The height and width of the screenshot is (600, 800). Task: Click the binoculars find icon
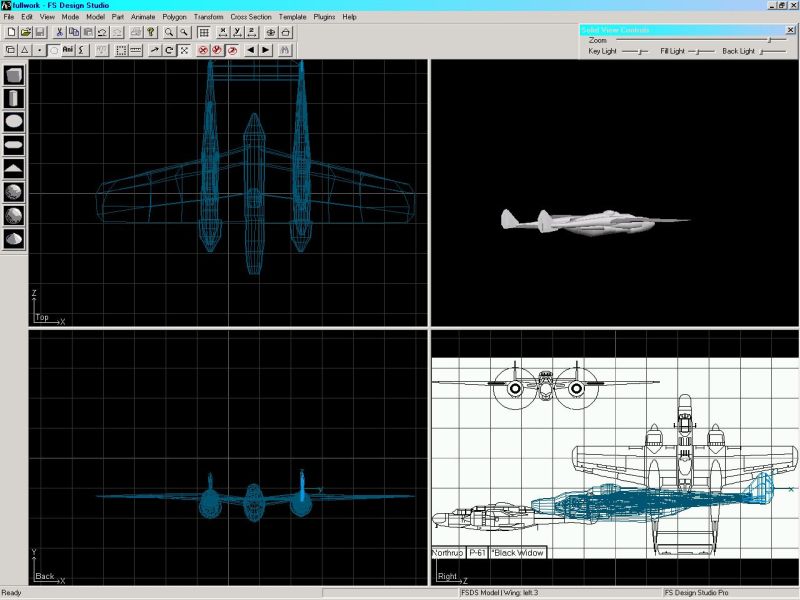coord(285,49)
